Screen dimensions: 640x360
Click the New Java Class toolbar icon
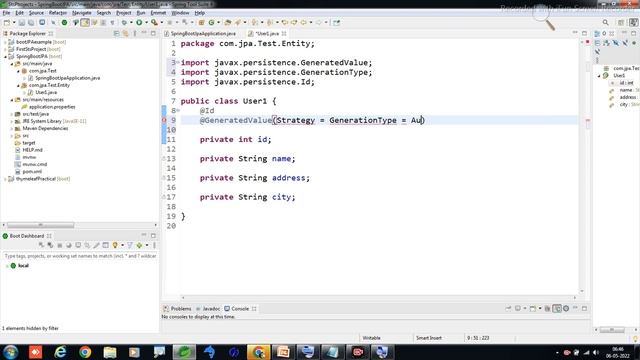coord(211,23)
